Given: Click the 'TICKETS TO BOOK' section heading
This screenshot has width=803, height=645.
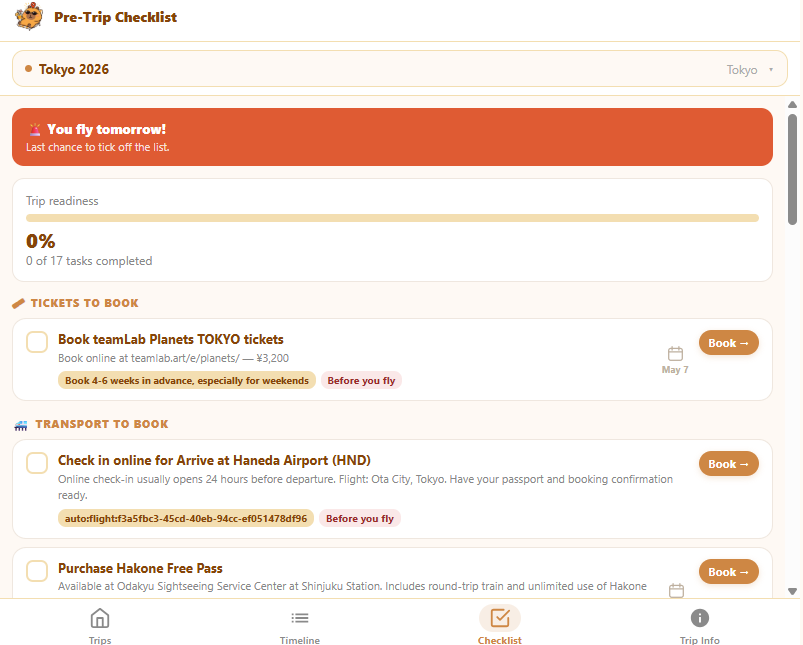Looking at the screenshot, I should (84, 303).
